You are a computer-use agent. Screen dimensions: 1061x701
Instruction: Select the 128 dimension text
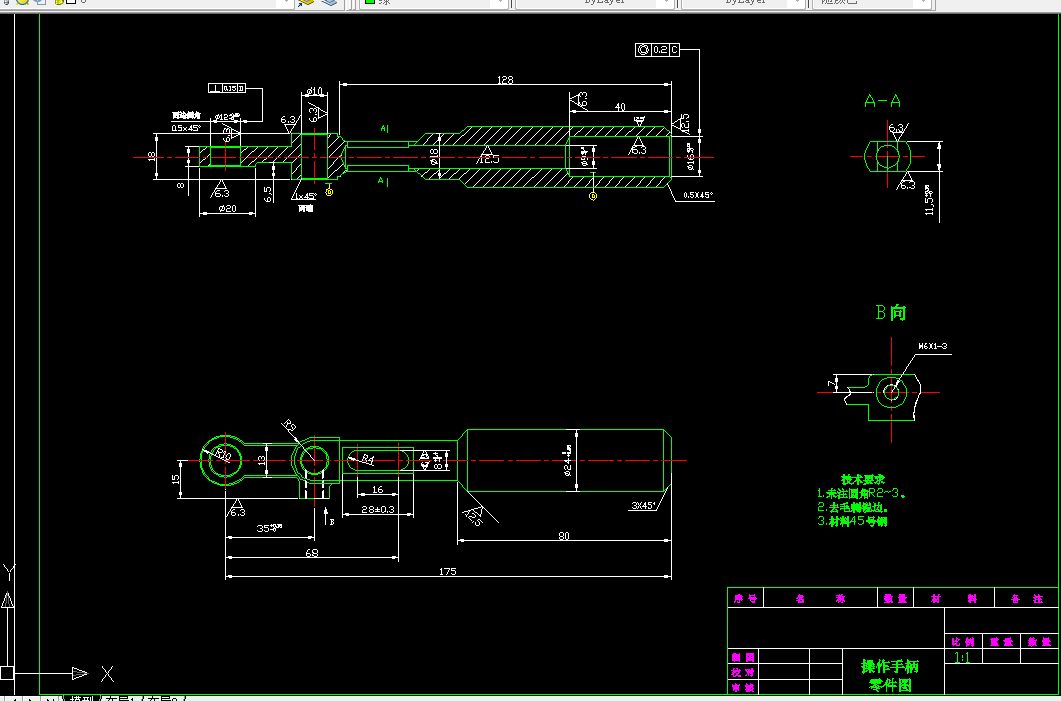tap(505, 80)
